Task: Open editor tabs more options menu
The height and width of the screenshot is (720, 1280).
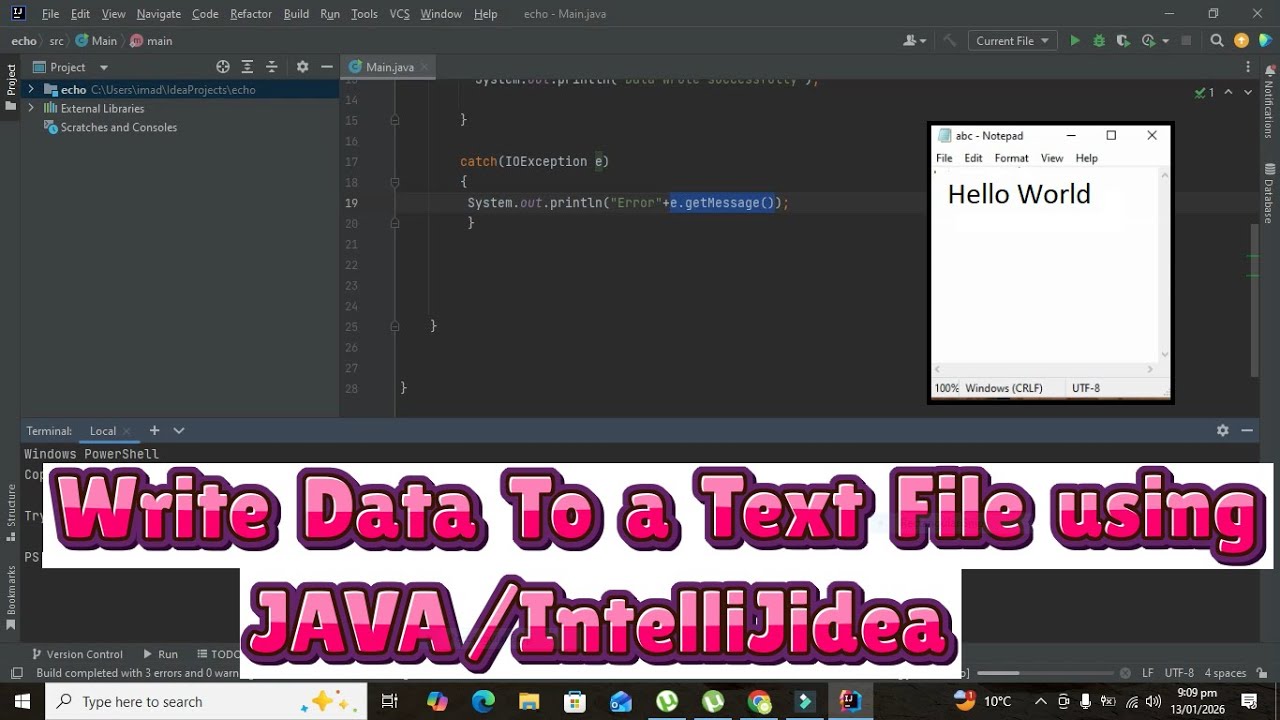Action: (1248, 67)
